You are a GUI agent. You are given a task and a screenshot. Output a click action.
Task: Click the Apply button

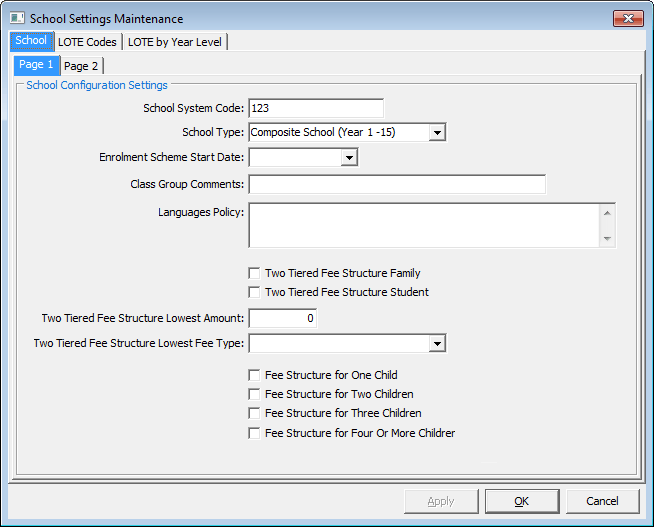pyautogui.click(x=441, y=501)
